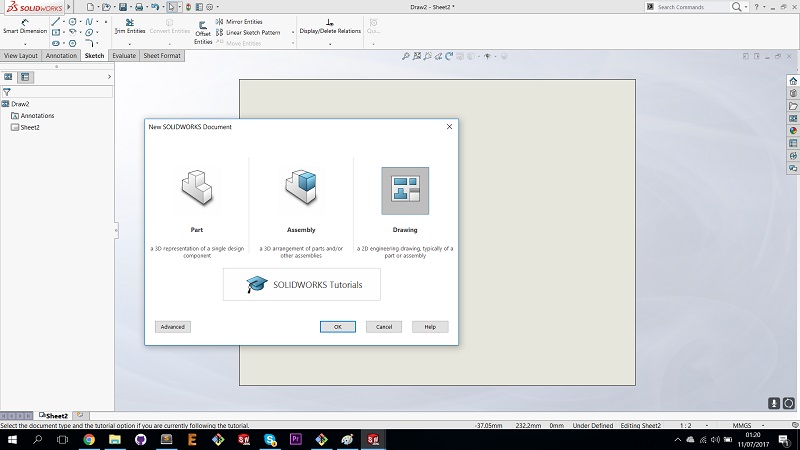The image size is (800, 450).
Task: Select the Line sketch tool
Action: (56, 21)
